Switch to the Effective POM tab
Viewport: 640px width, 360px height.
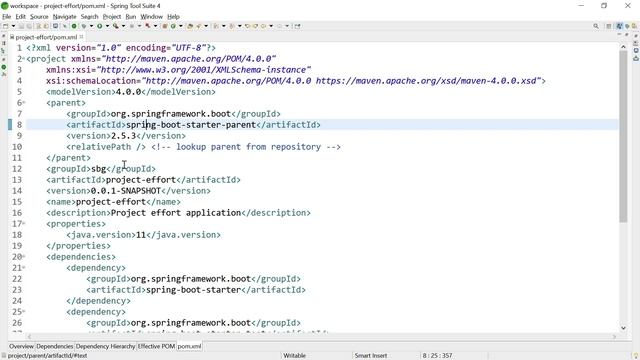click(156, 346)
